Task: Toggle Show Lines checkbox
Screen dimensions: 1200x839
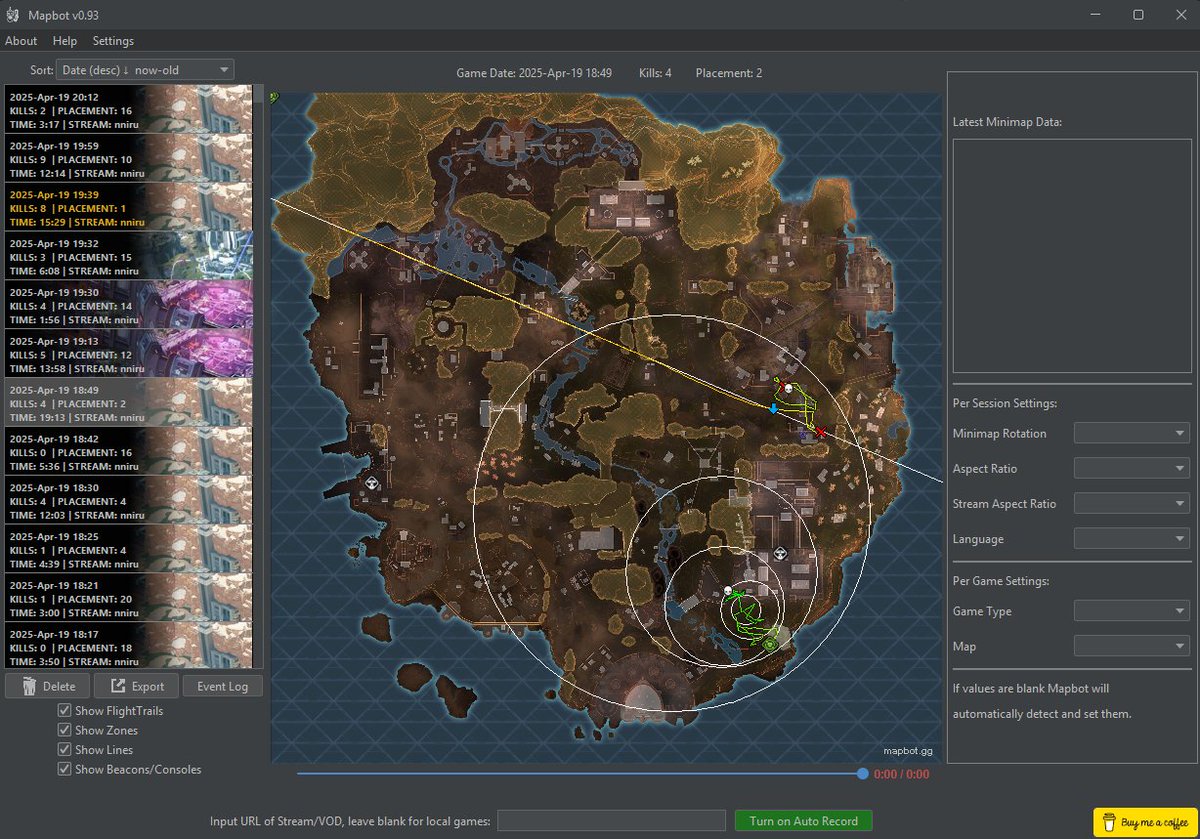Action: coord(65,750)
